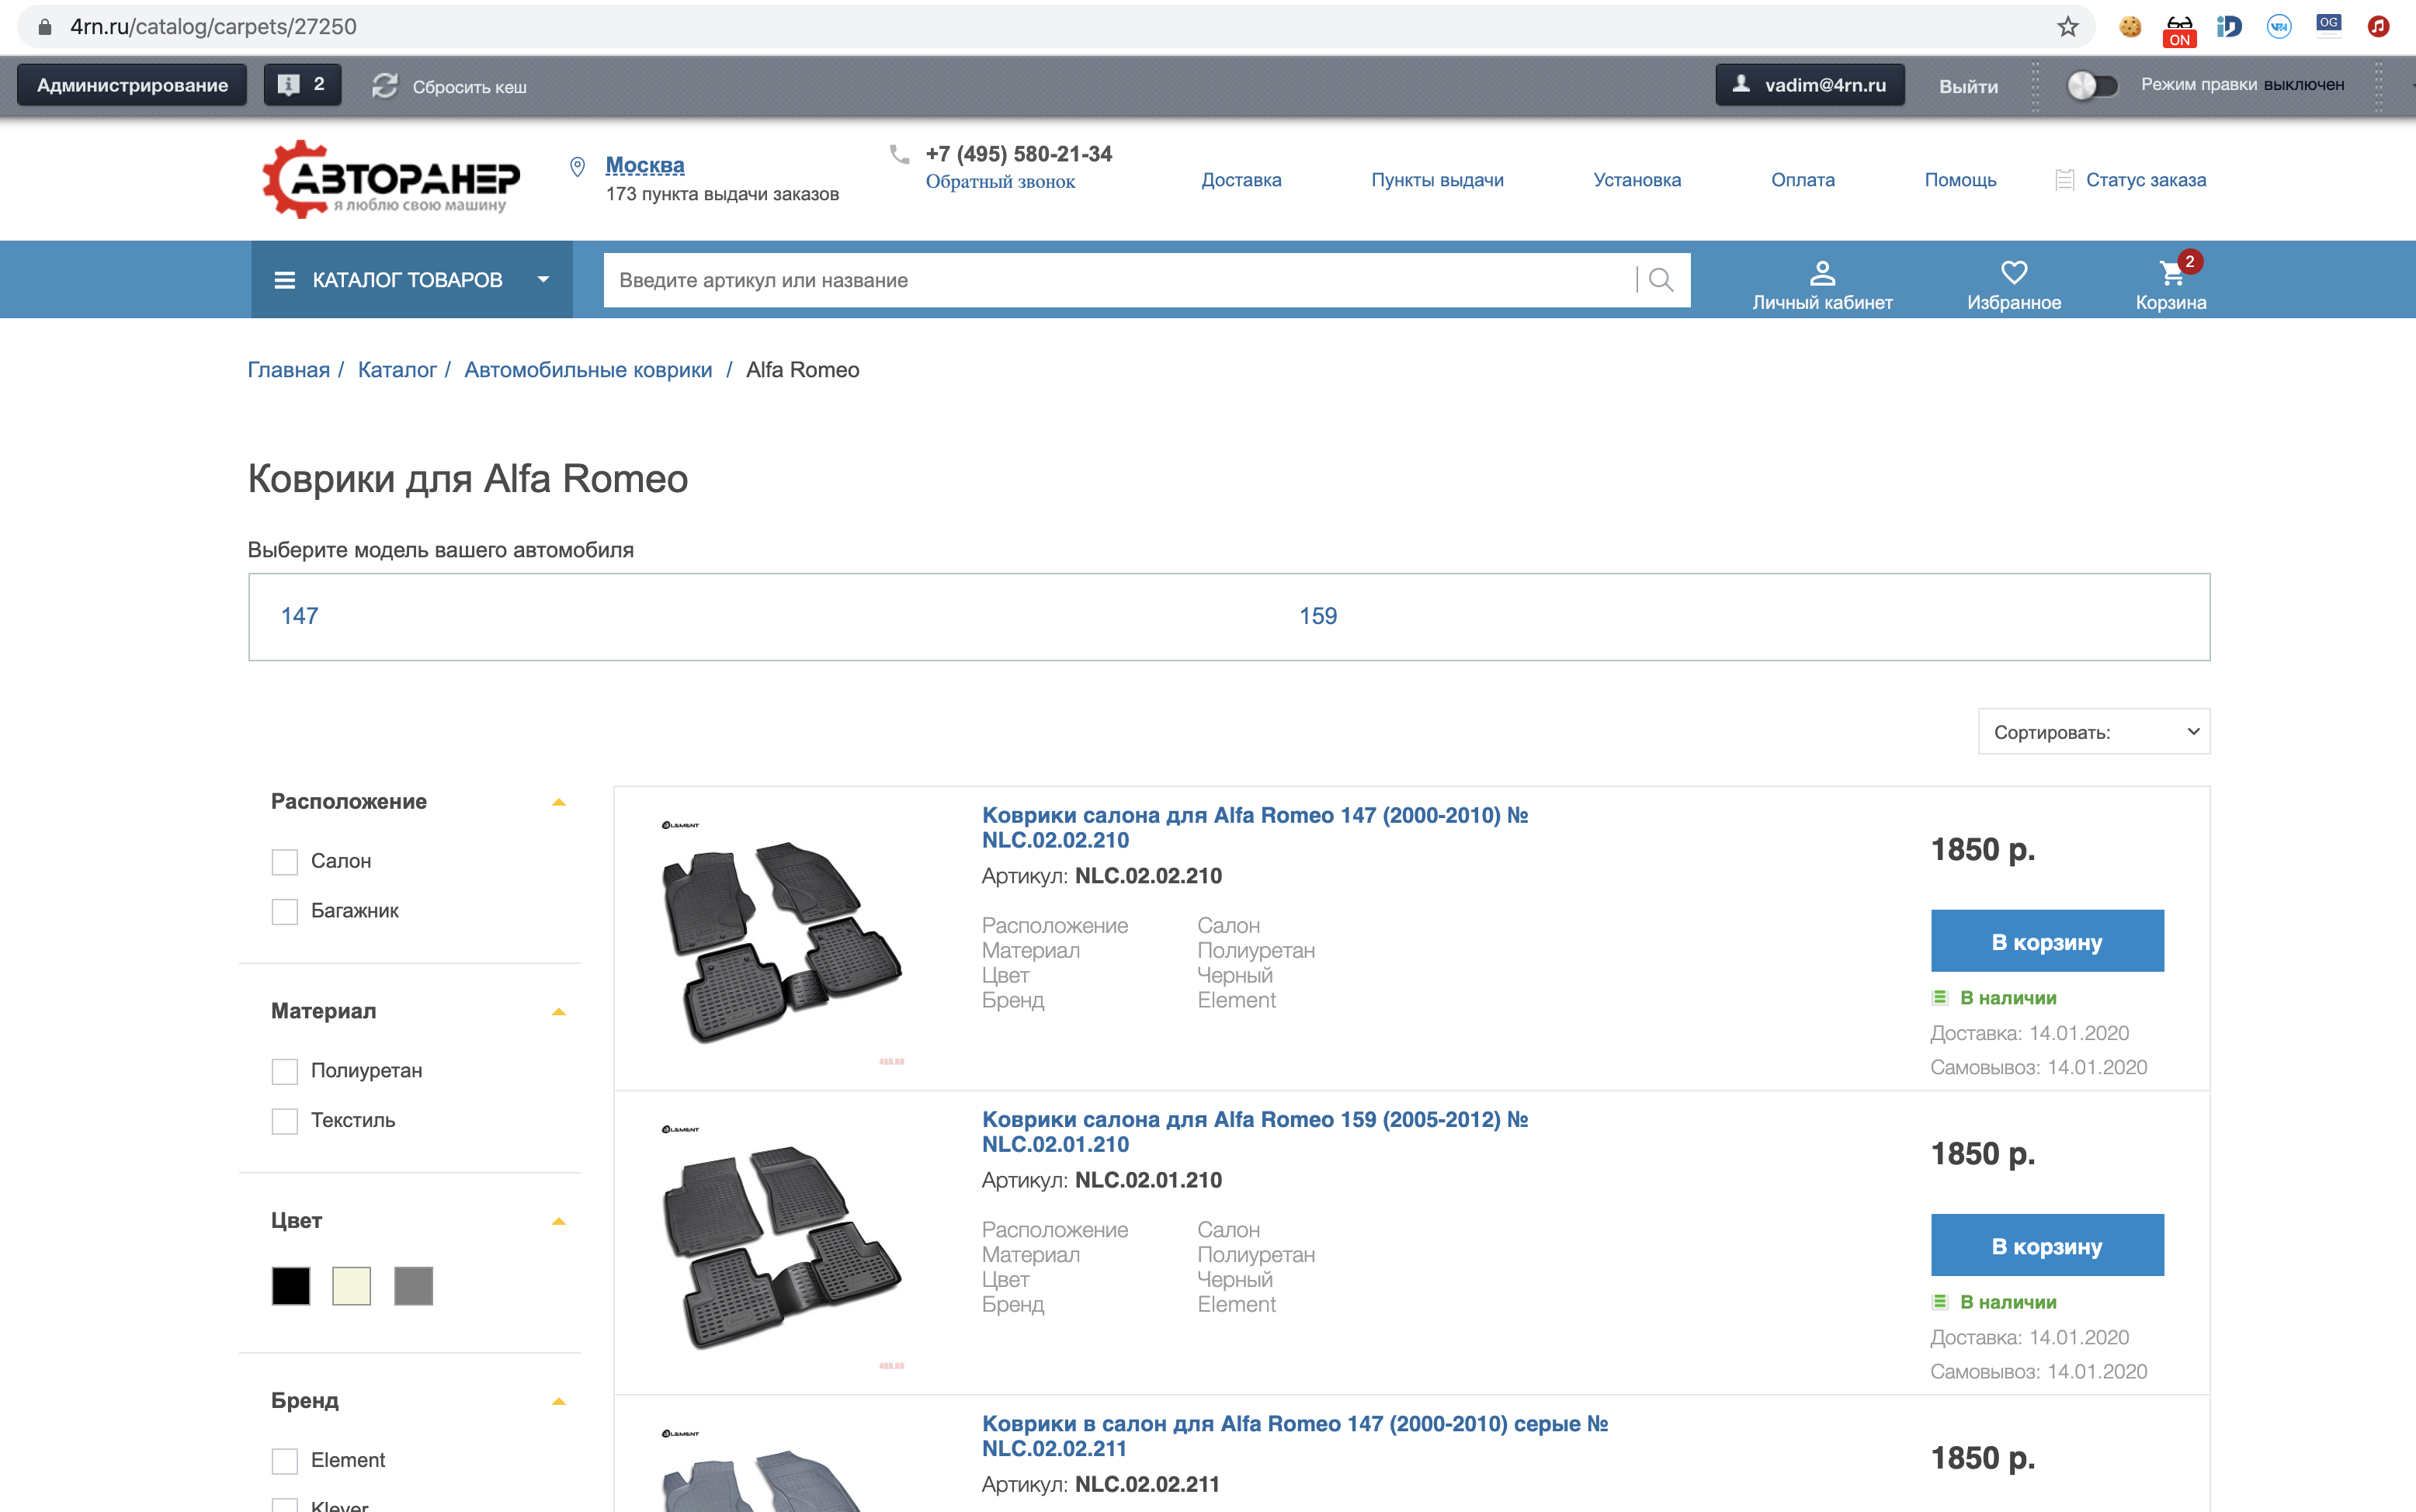Viewport: 2416px width, 1512px height.
Task: Open the blue ID extension icon
Action: pos(2229,27)
